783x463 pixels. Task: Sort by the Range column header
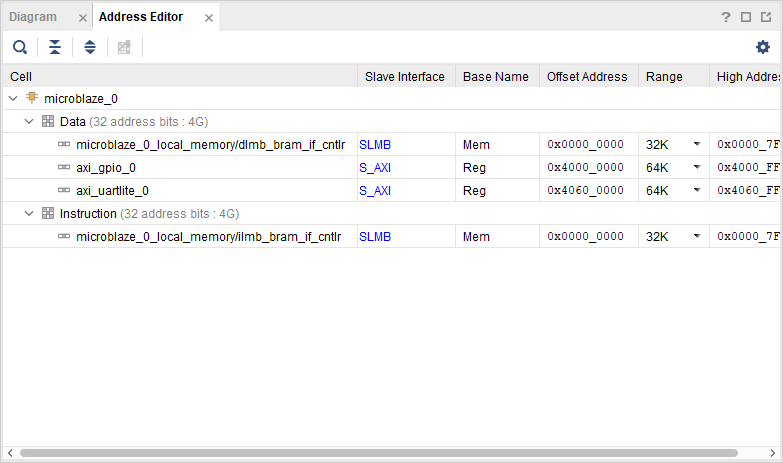click(674, 76)
